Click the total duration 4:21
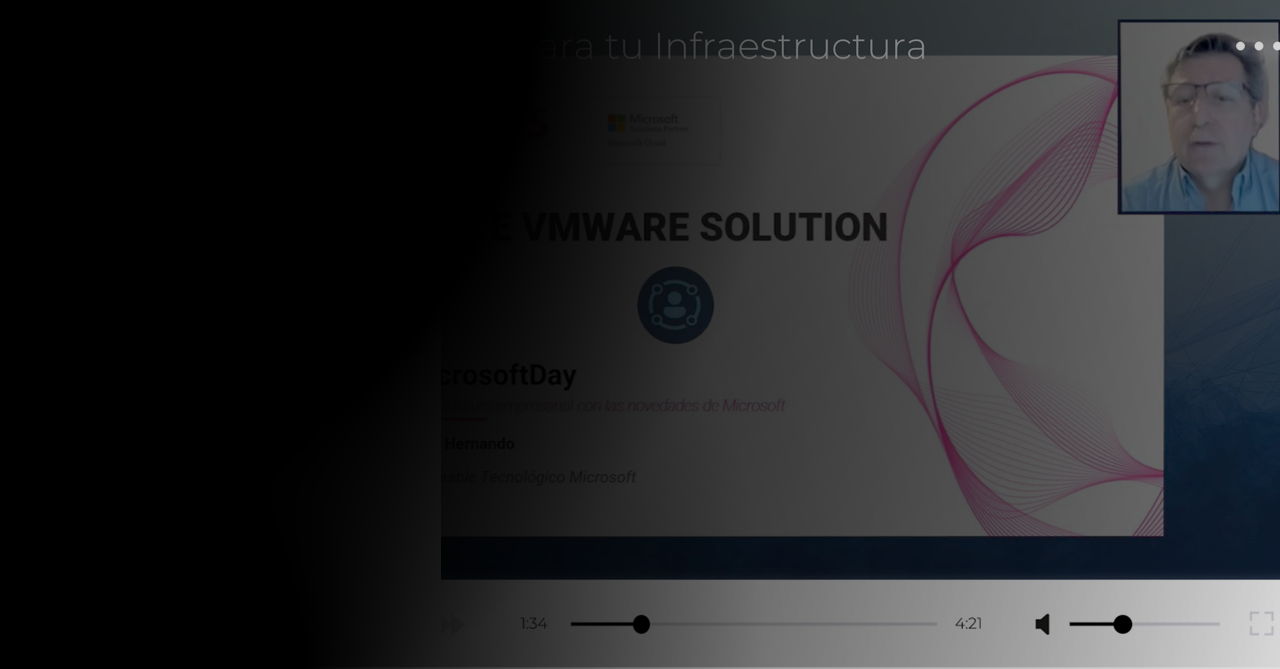 pyautogui.click(x=968, y=624)
